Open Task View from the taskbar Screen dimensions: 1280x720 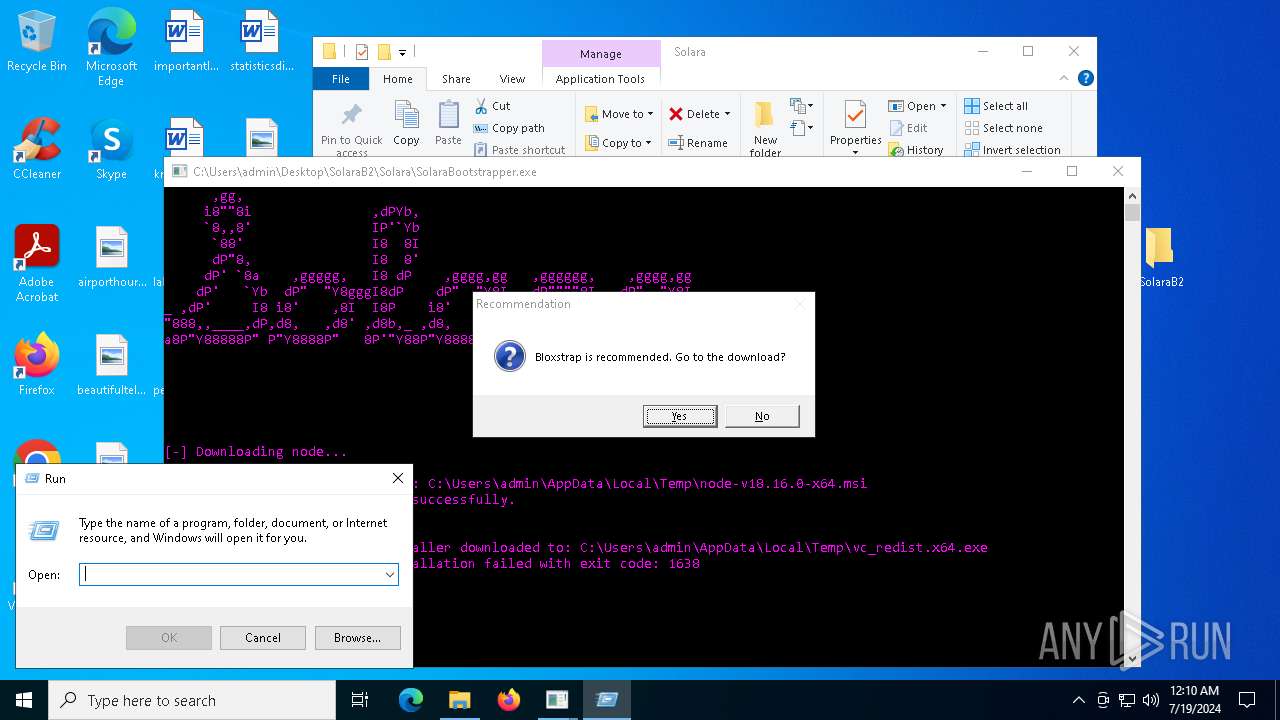pyautogui.click(x=360, y=700)
